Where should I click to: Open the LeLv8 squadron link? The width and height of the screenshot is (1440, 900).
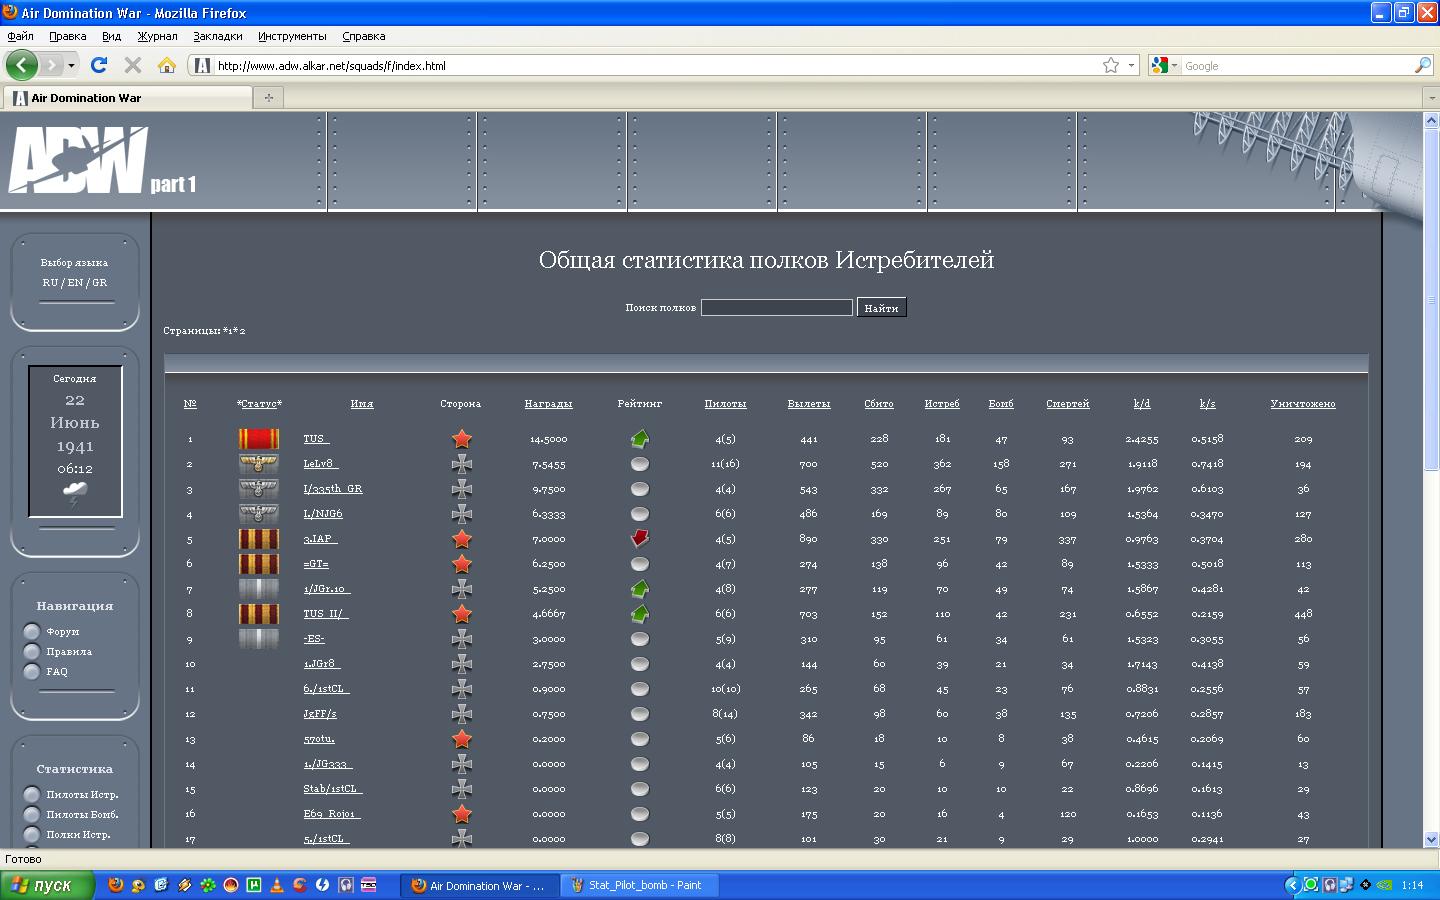click(x=320, y=464)
